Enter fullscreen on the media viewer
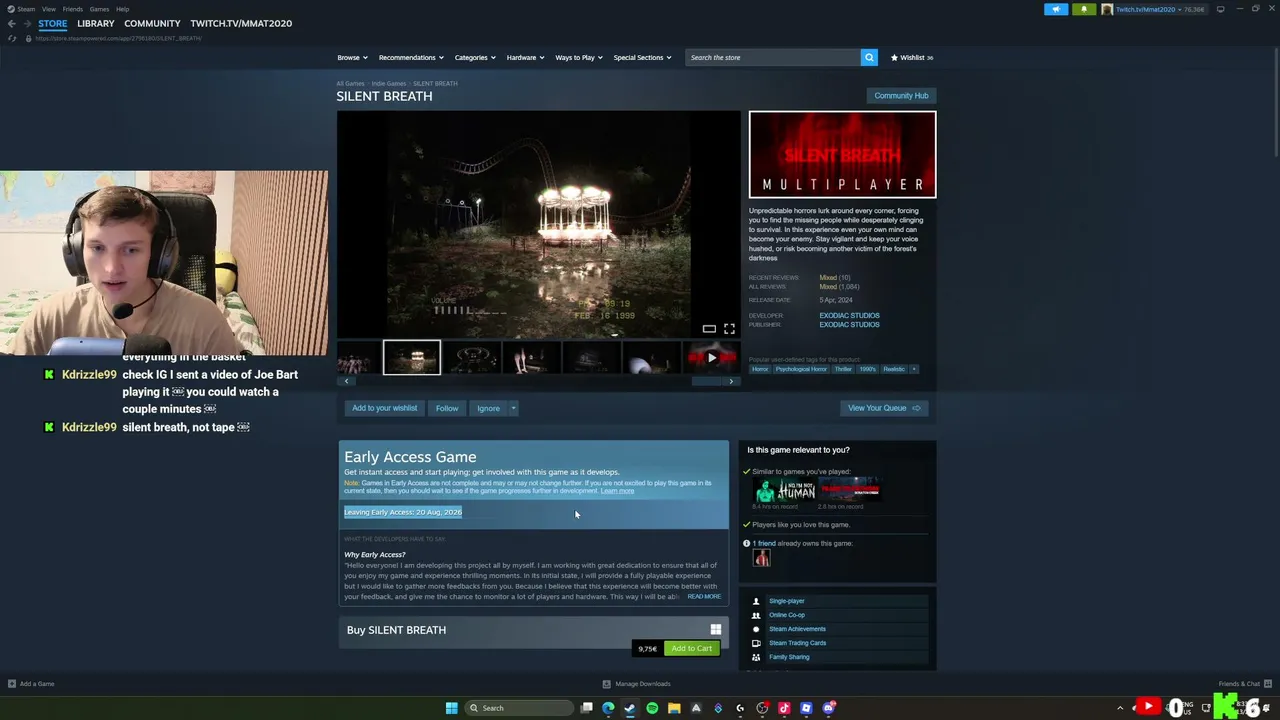 coord(729,329)
